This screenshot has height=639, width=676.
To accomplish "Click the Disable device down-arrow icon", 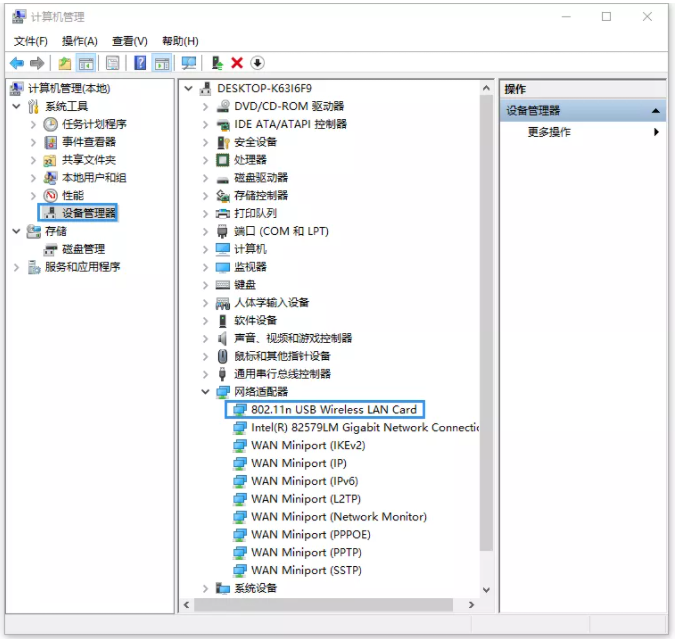I will coord(257,63).
